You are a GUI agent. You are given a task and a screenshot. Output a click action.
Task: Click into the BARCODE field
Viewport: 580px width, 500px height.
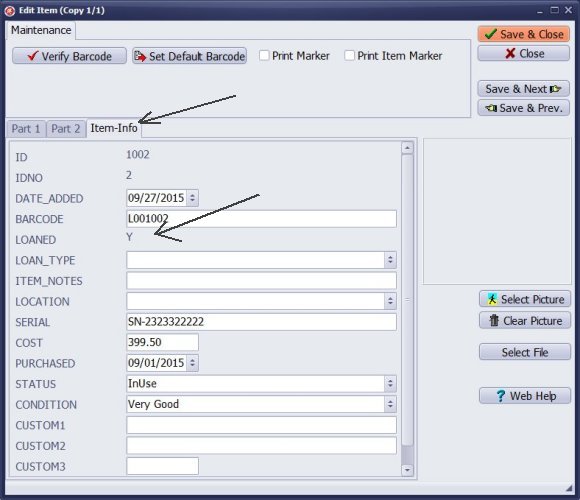click(x=262, y=219)
